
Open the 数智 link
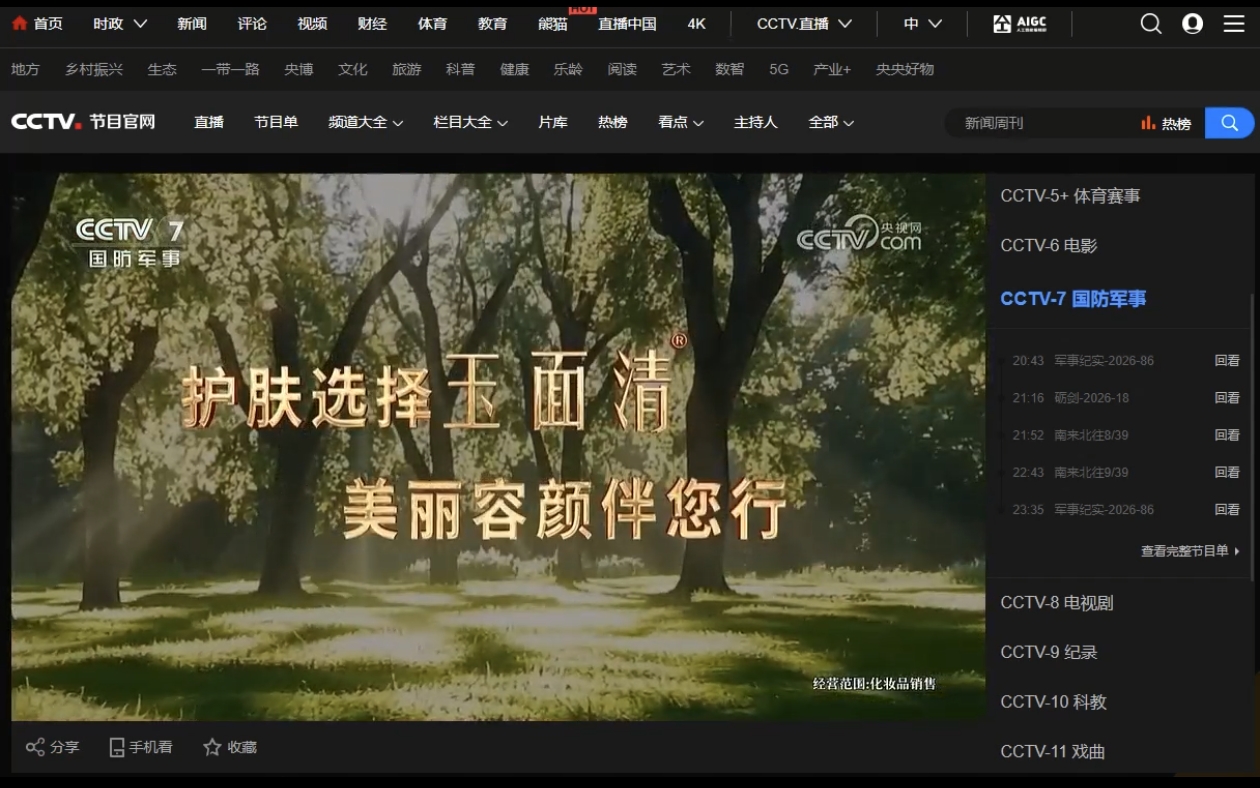point(730,69)
